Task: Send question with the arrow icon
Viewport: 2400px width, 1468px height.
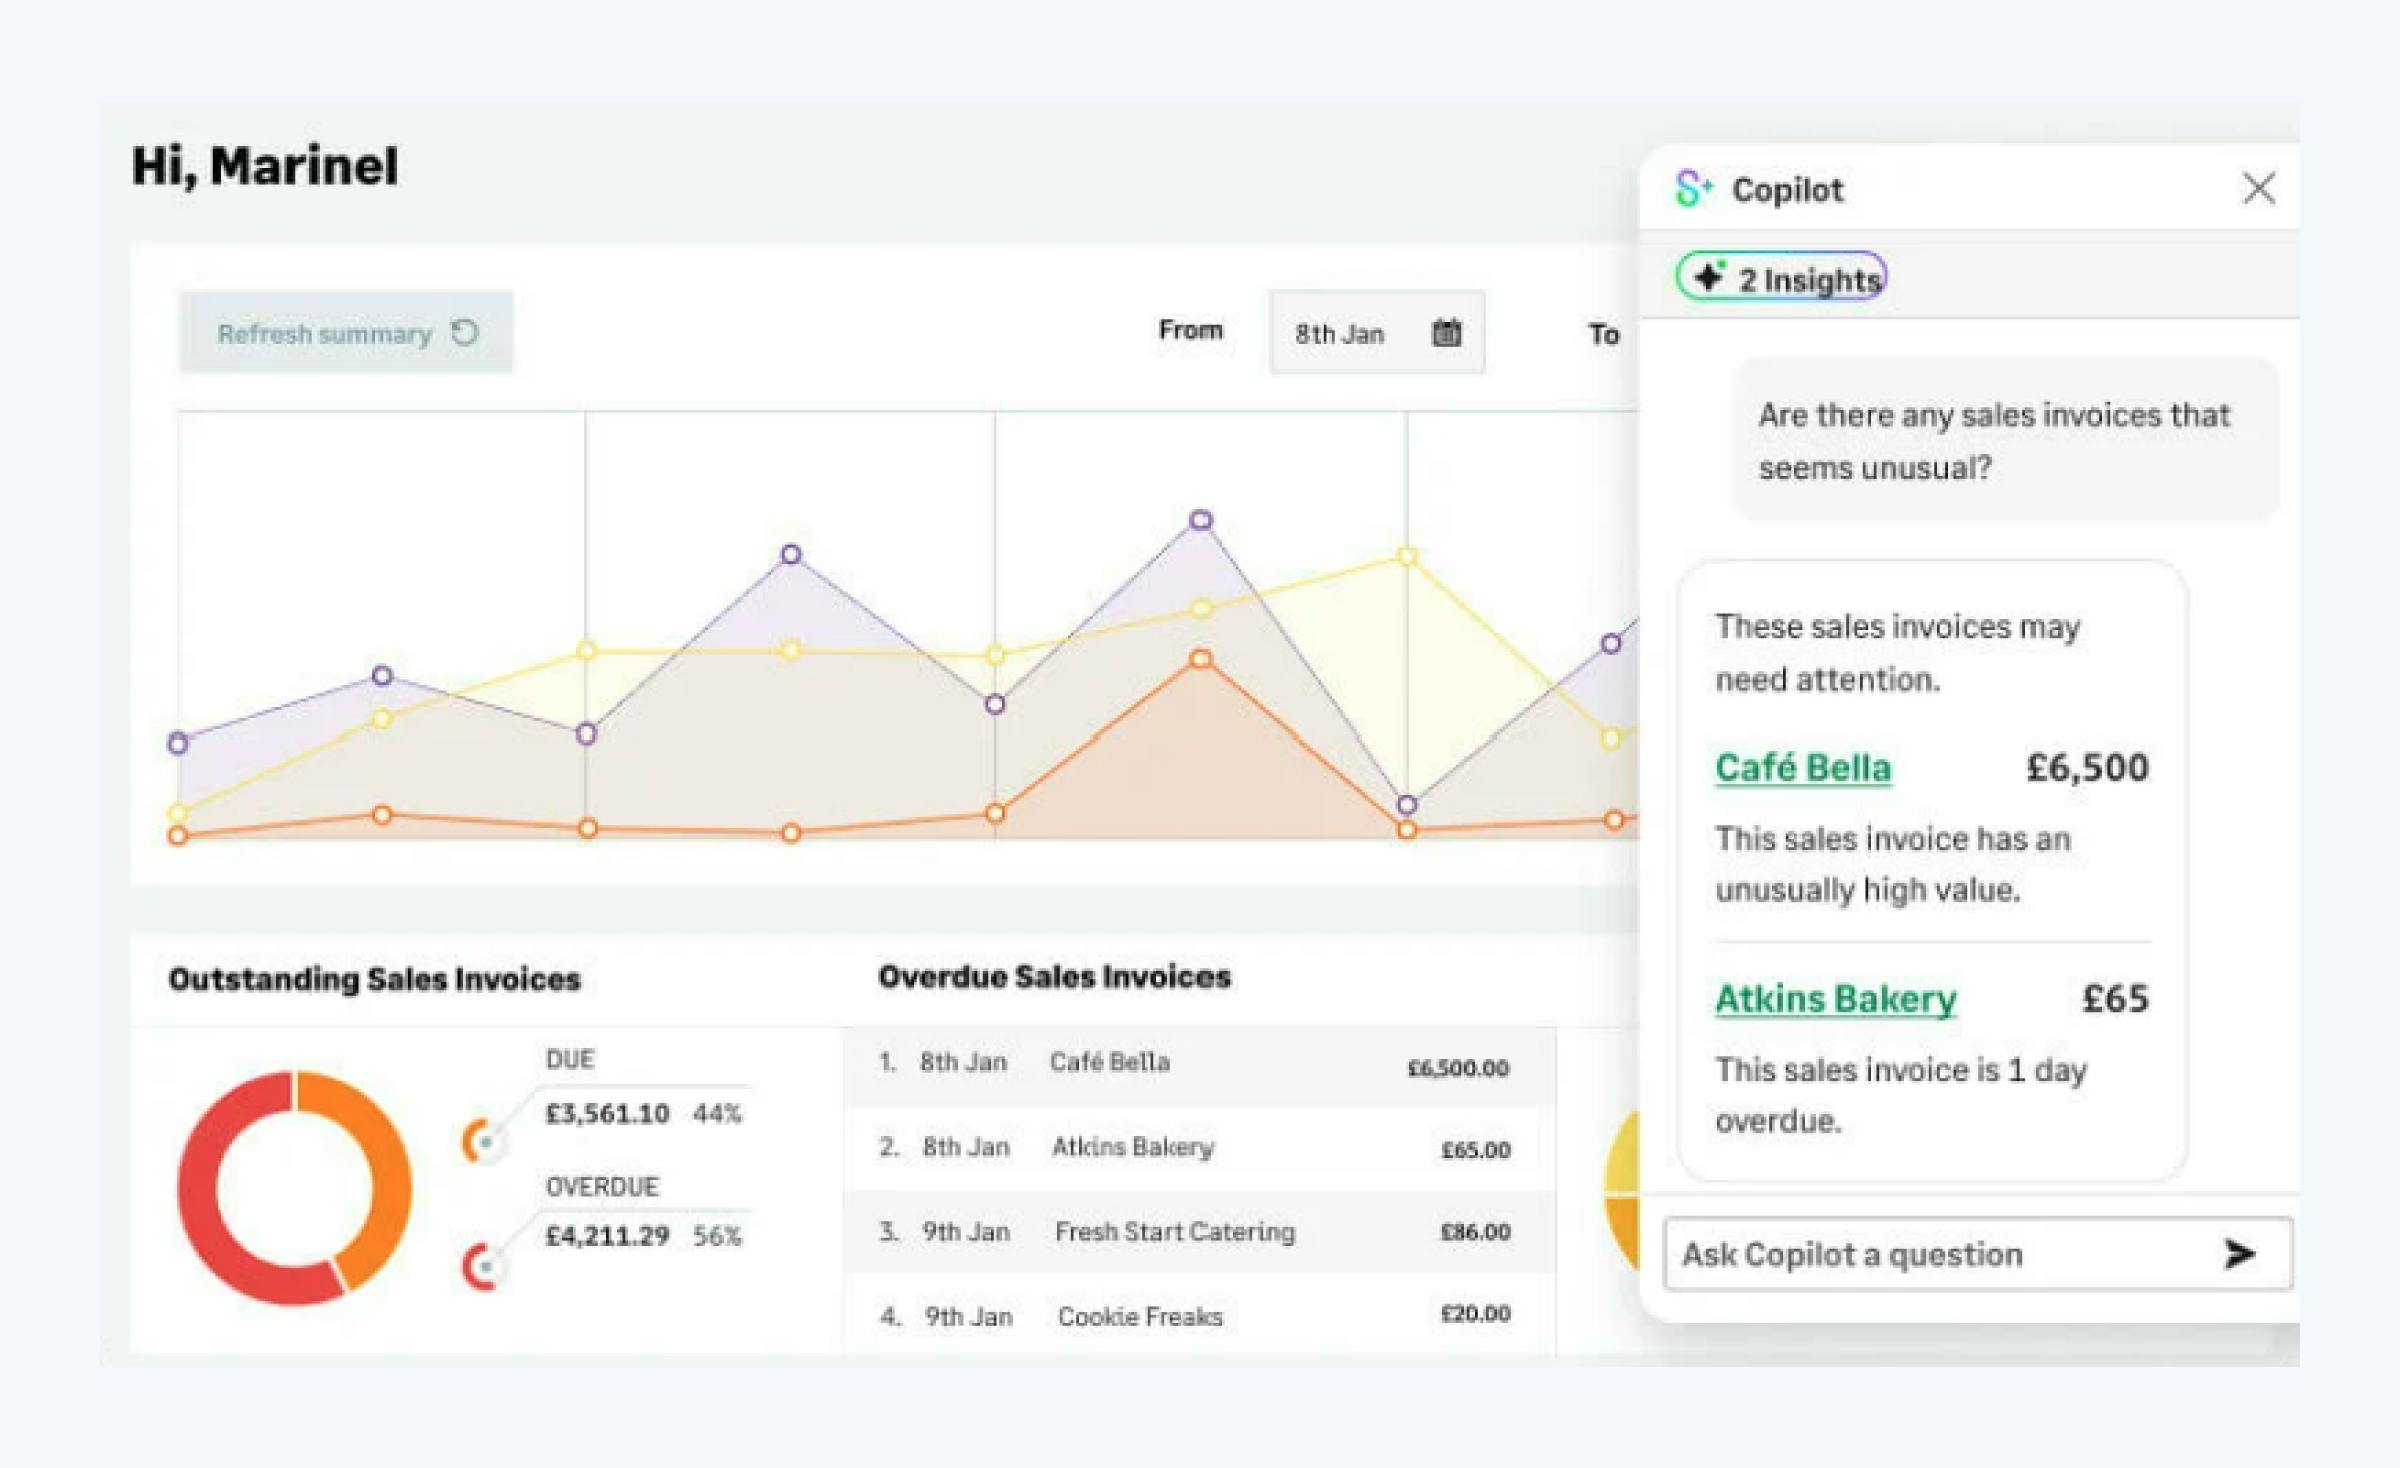Action: 2238,1253
